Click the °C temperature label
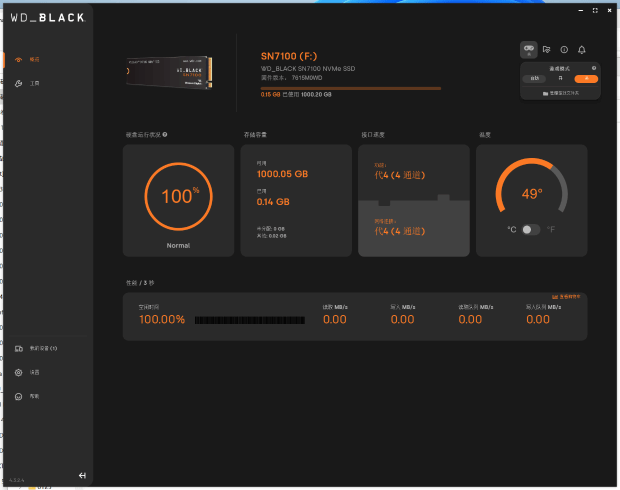Viewport: 620px width, 490px height. [512, 229]
